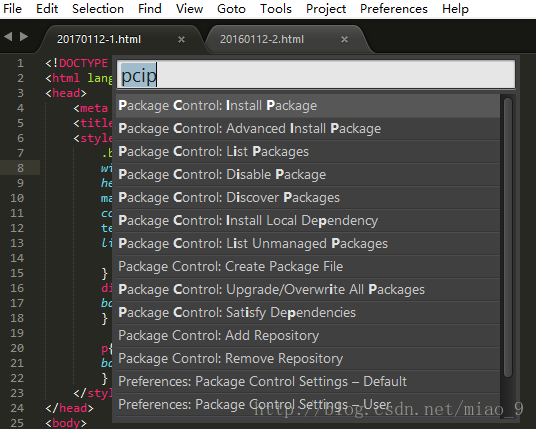Open the Project menu
The image size is (536, 429).
(x=326, y=9)
